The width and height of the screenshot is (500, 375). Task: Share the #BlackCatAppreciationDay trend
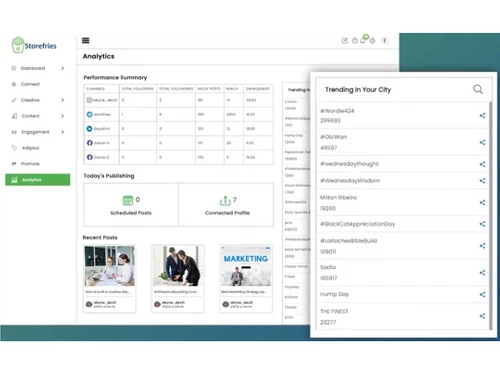(x=482, y=224)
